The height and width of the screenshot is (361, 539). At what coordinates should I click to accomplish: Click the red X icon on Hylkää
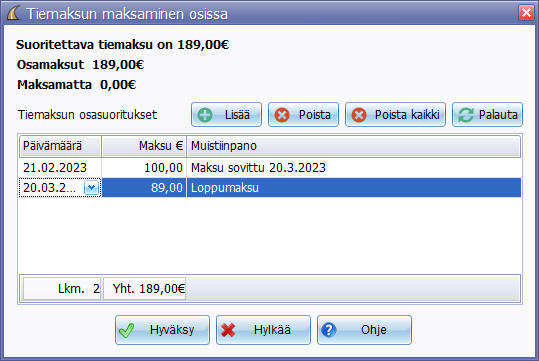tap(228, 330)
